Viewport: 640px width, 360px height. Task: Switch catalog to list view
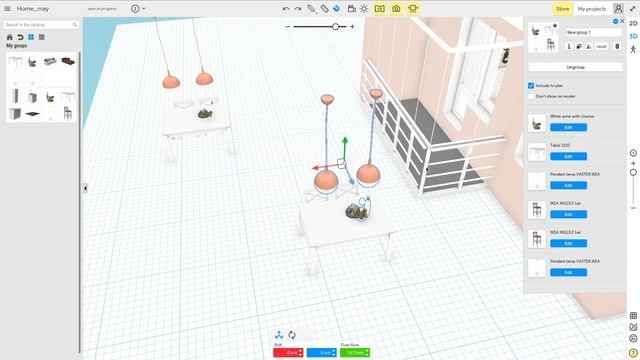click(x=42, y=37)
